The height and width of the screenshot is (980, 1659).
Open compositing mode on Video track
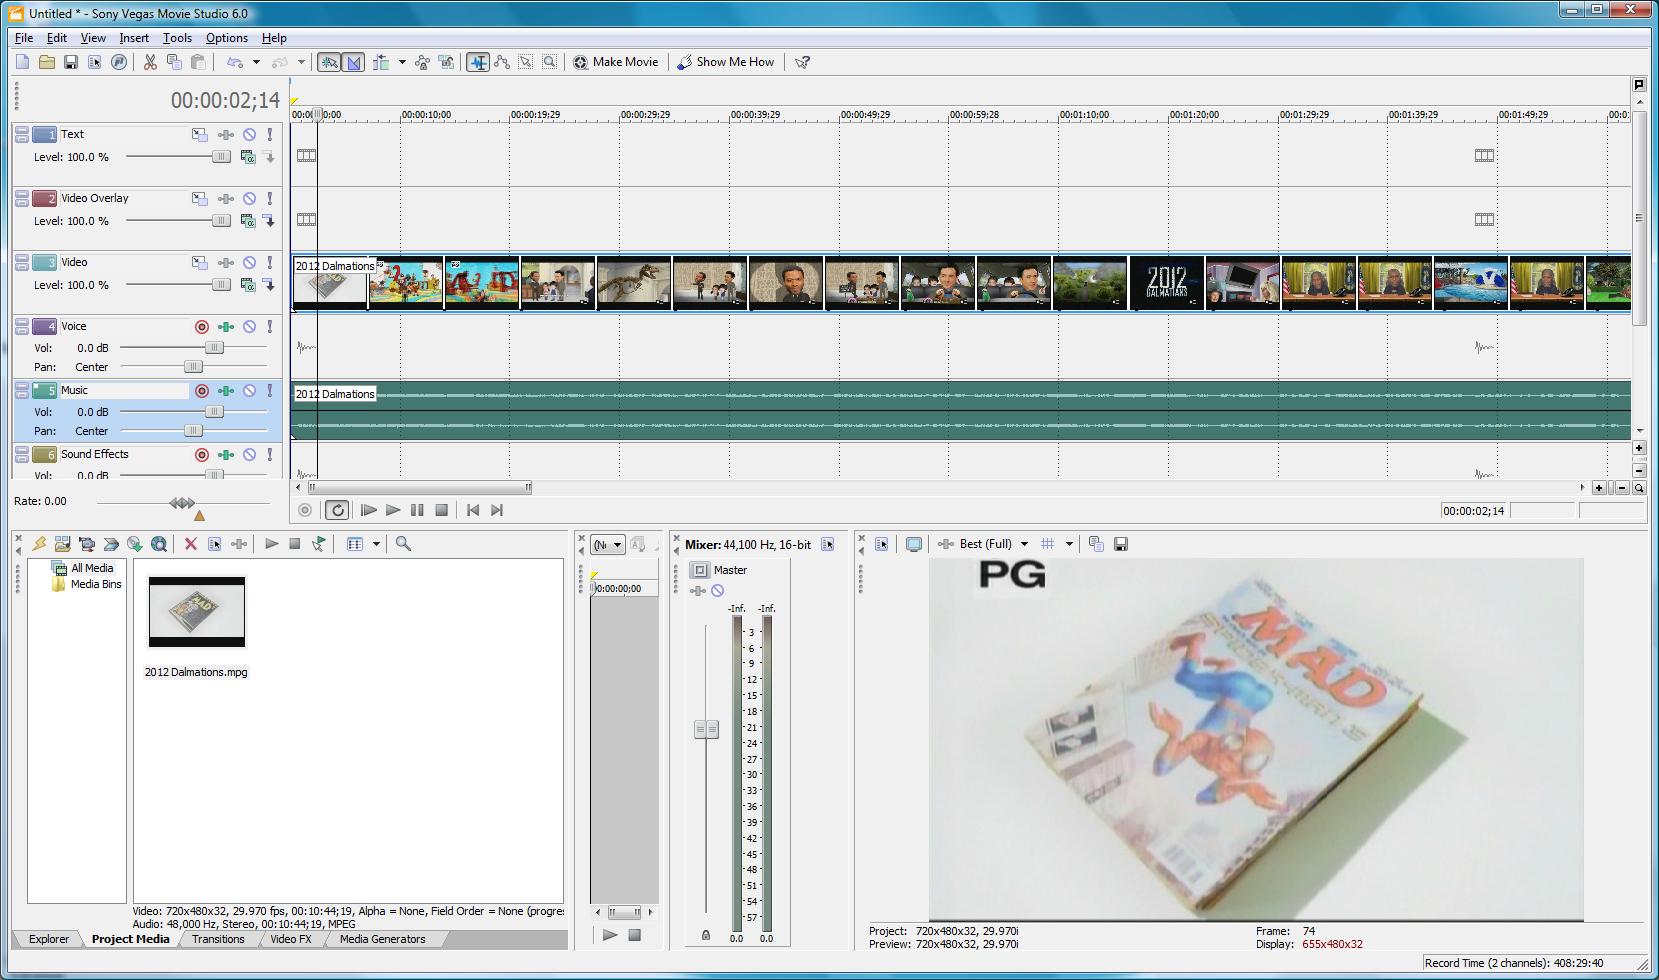point(247,285)
